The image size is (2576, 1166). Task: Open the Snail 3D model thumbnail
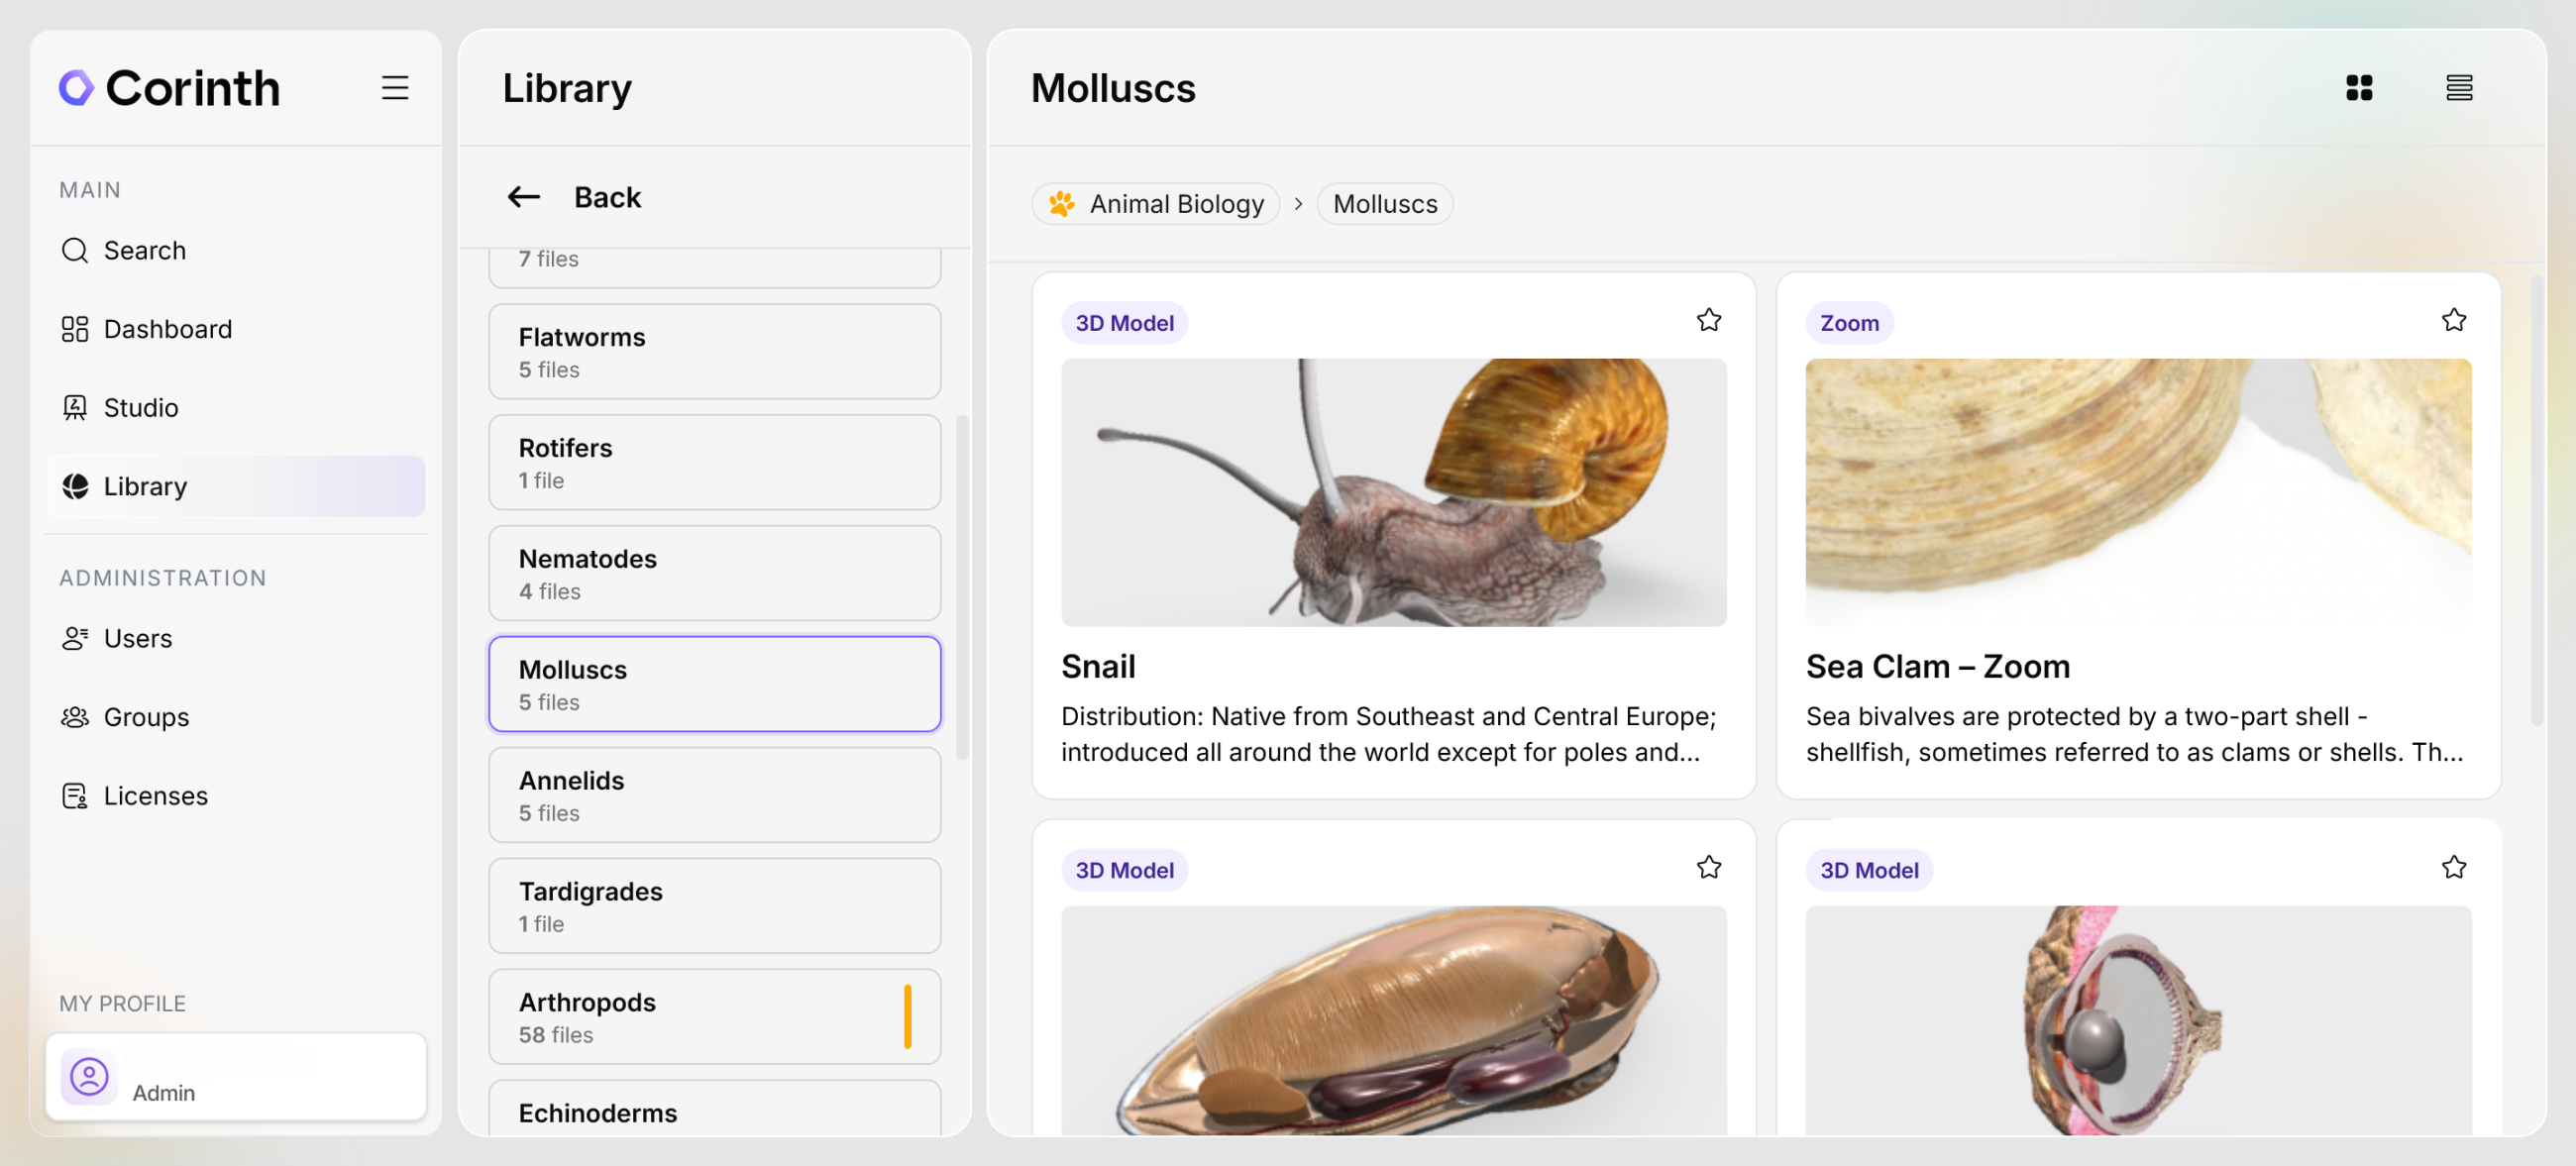tap(1393, 492)
